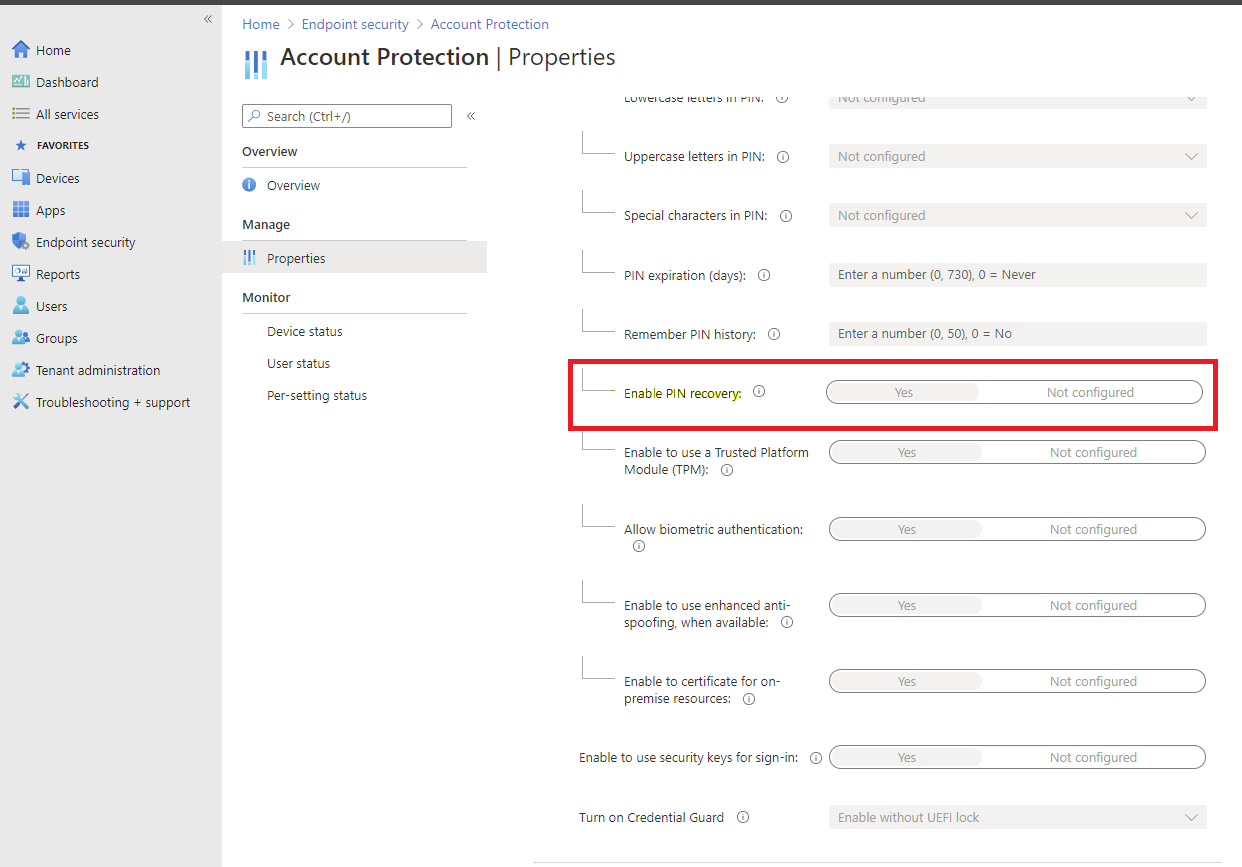Open Per-setting status menu item
This screenshot has width=1242, height=867.
tap(317, 396)
